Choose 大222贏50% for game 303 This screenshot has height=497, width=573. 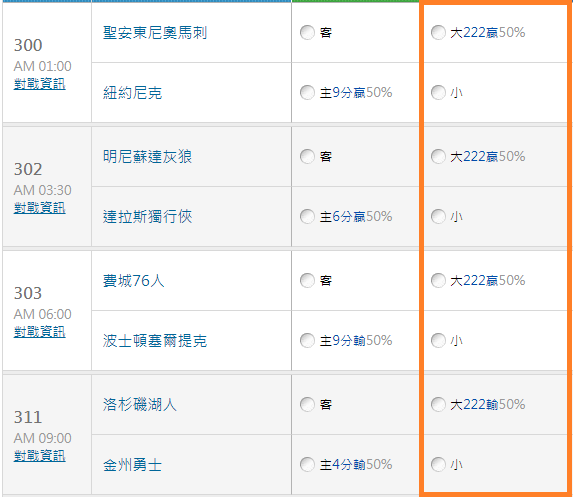click(x=438, y=281)
